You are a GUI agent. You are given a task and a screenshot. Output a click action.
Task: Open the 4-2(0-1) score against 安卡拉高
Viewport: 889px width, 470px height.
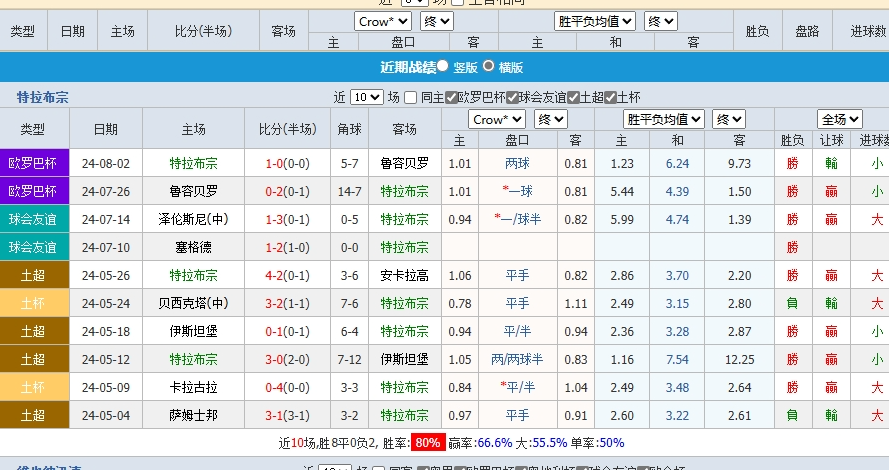point(287,275)
